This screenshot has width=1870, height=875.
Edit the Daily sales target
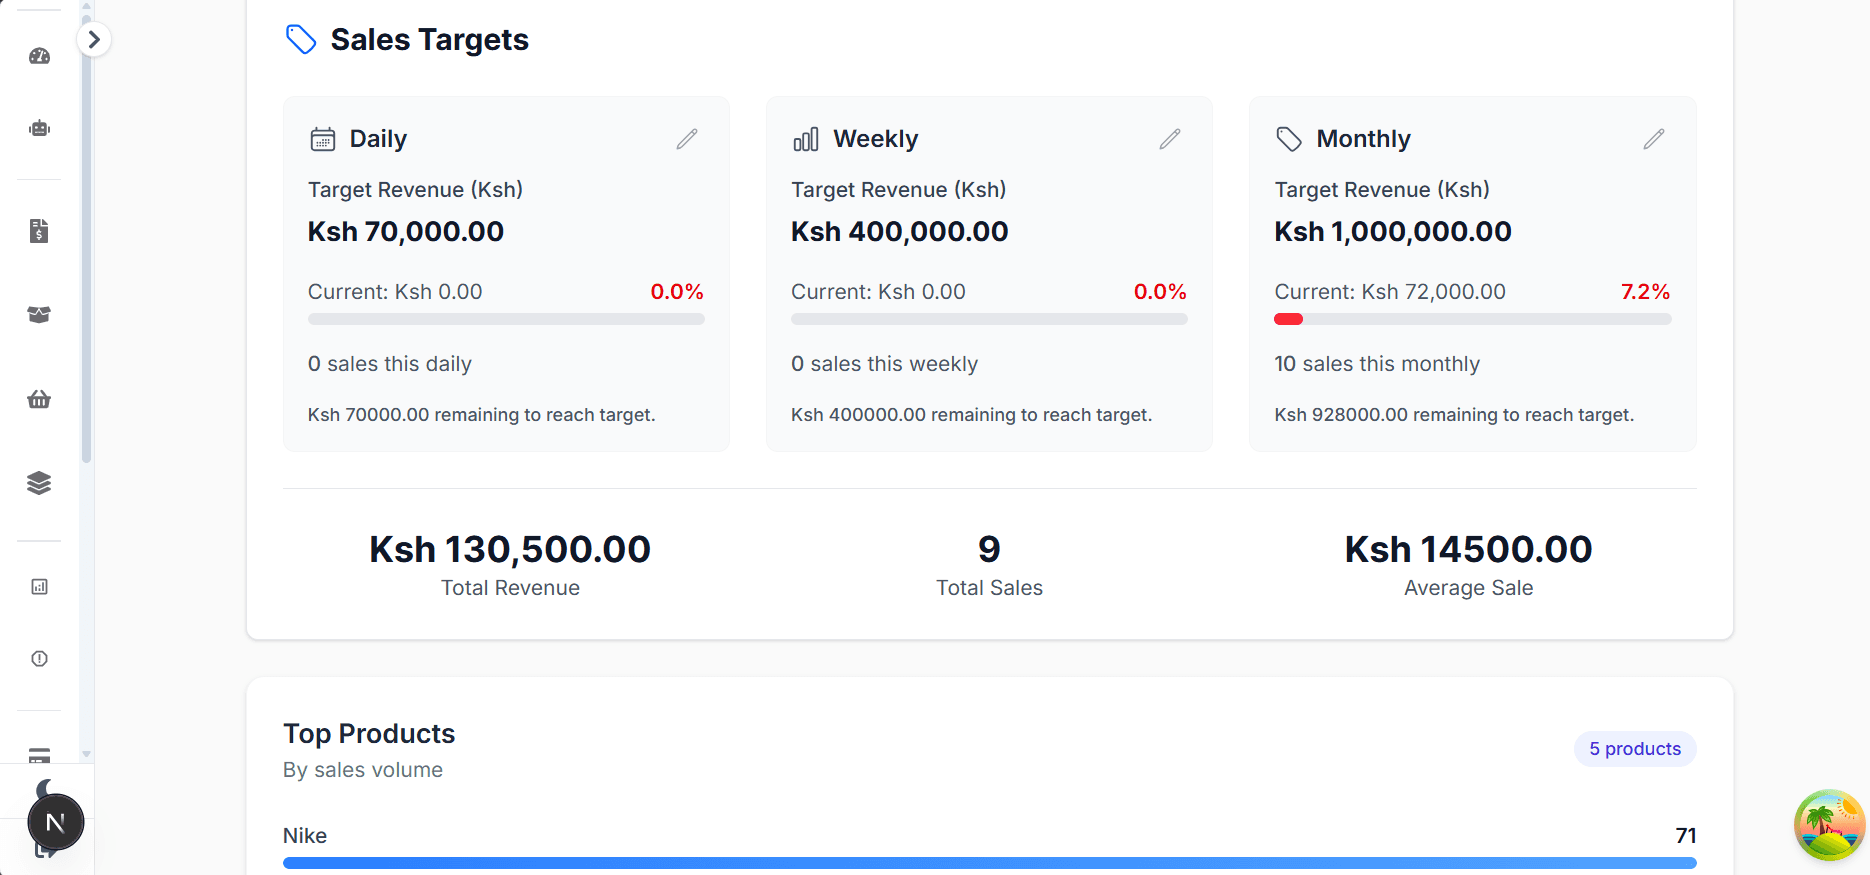[687, 139]
